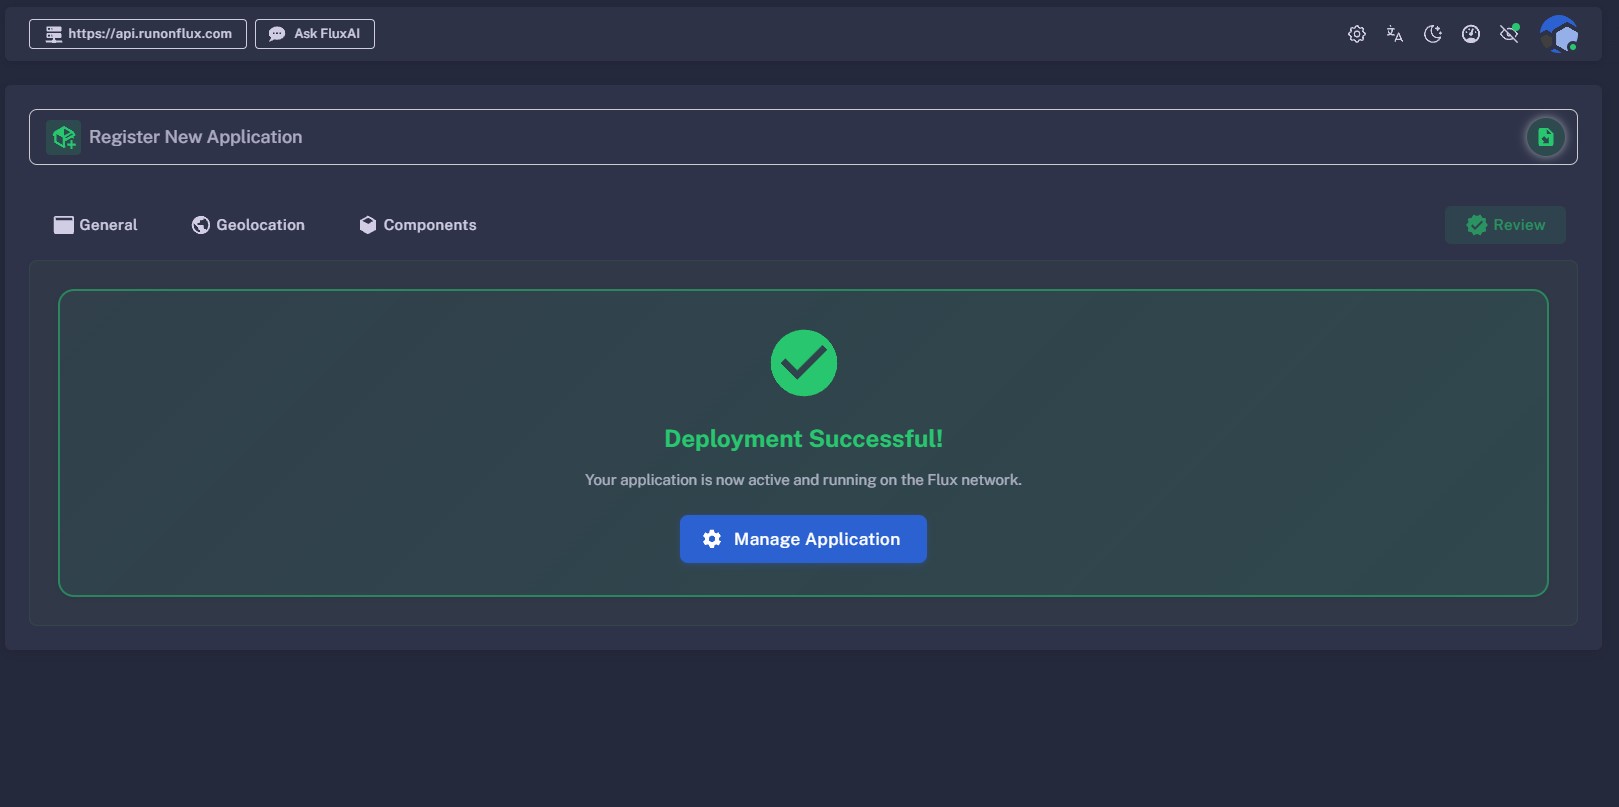Click the Register New Application title text
1619x807 pixels.
pyautogui.click(x=195, y=137)
